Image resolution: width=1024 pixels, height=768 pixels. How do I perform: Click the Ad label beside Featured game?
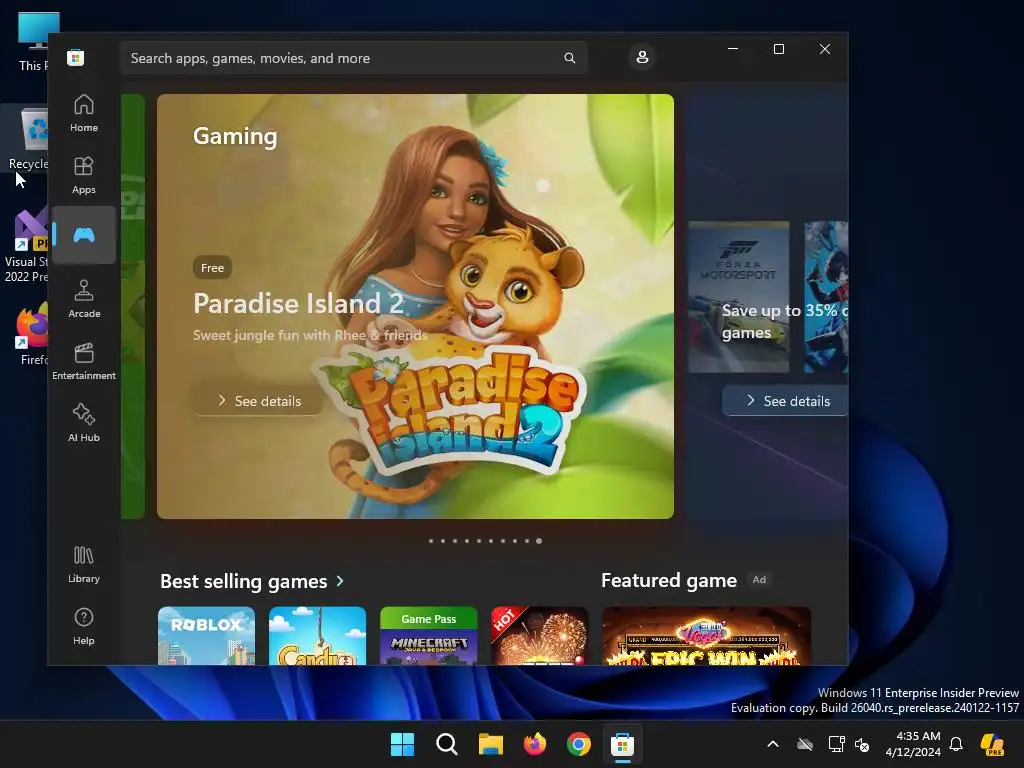[759, 580]
